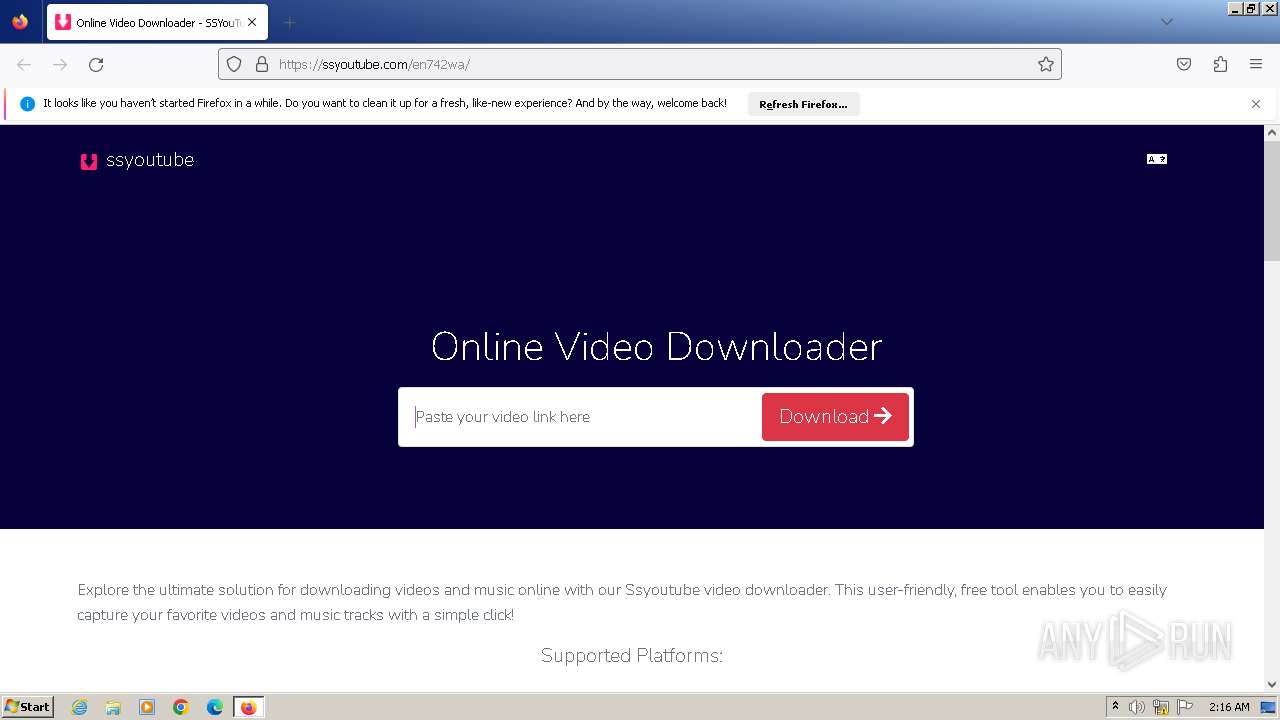This screenshot has width=1280, height=720.
Task: Select the Online Video Downloader tab
Action: coord(157,22)
